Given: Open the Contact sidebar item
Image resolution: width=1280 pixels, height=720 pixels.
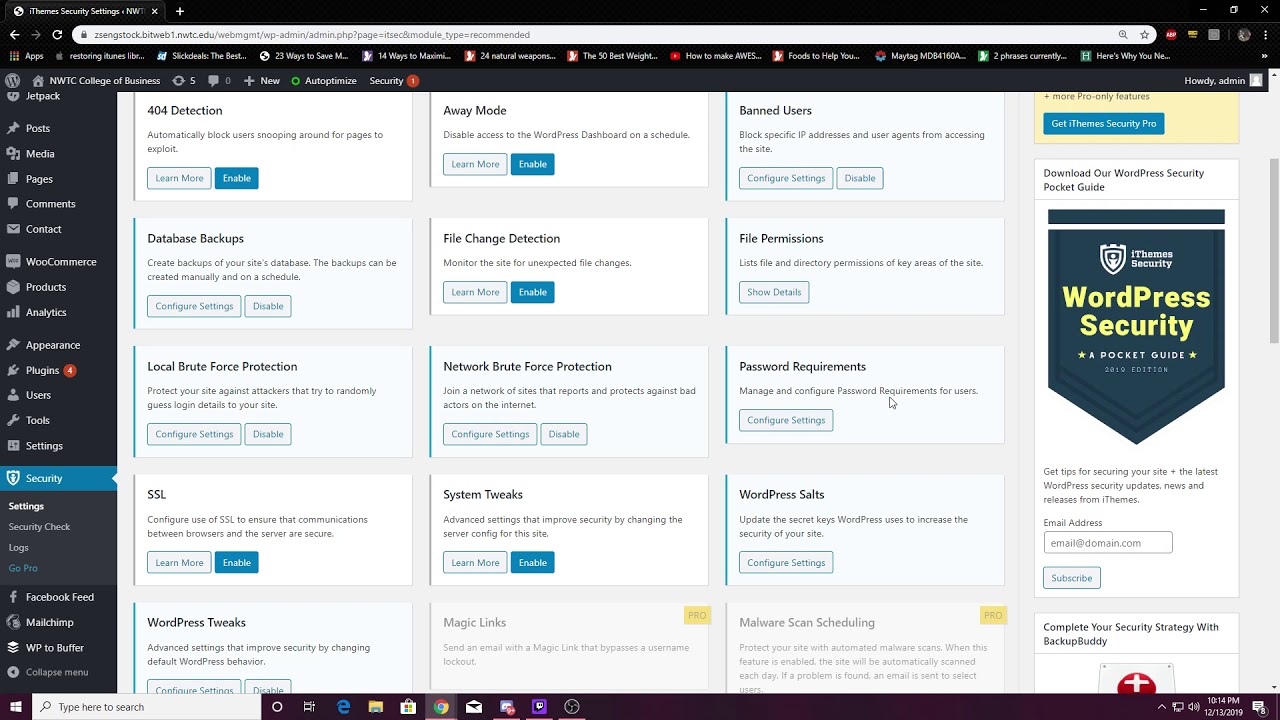Looking at the screenshot, I should pos(43,229).
